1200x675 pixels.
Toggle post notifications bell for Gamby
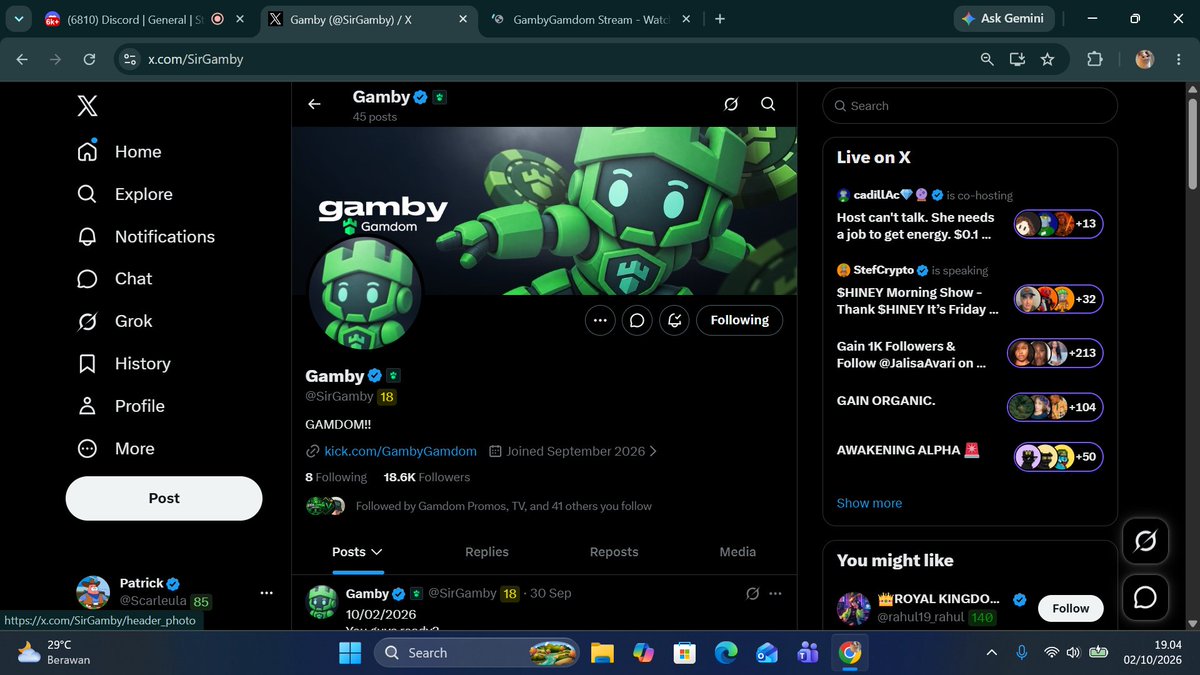tap(675, 320)
